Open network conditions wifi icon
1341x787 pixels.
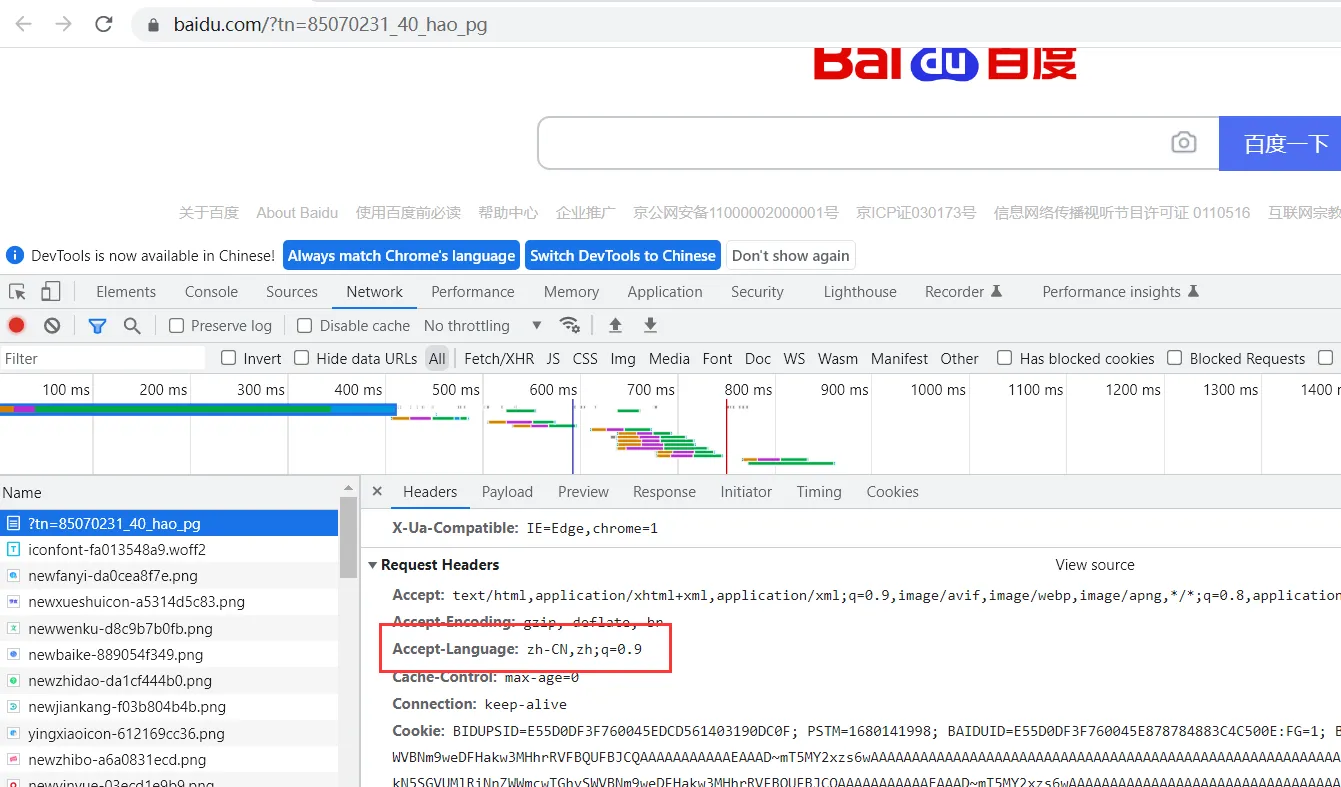click(569, 325)
